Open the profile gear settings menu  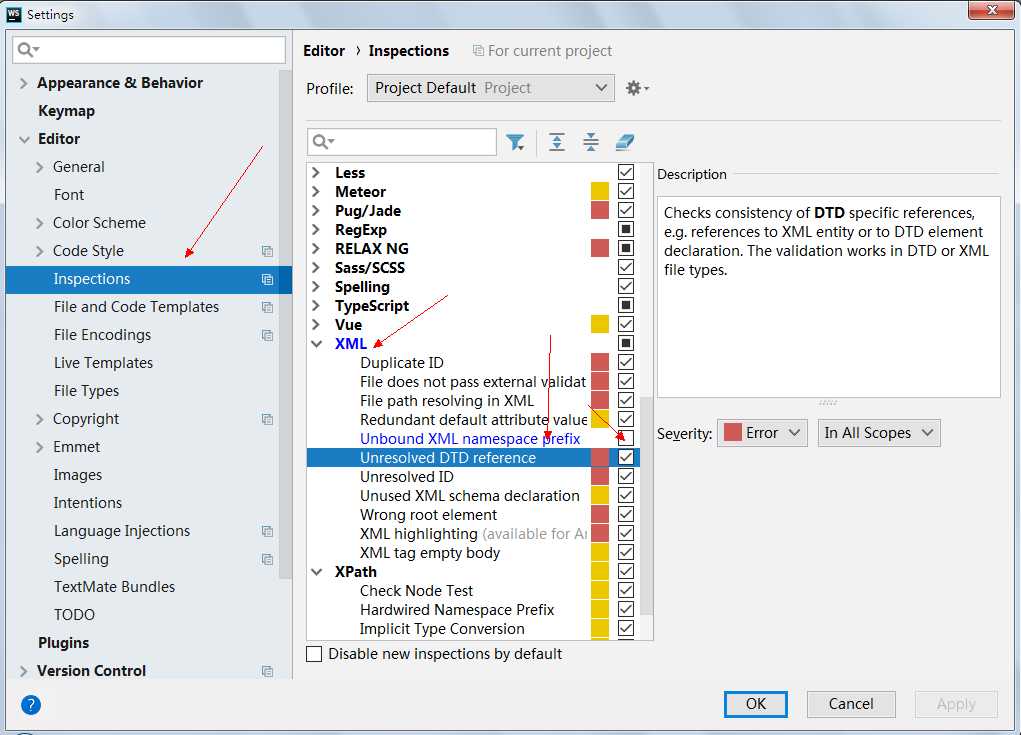pos(637,88)
